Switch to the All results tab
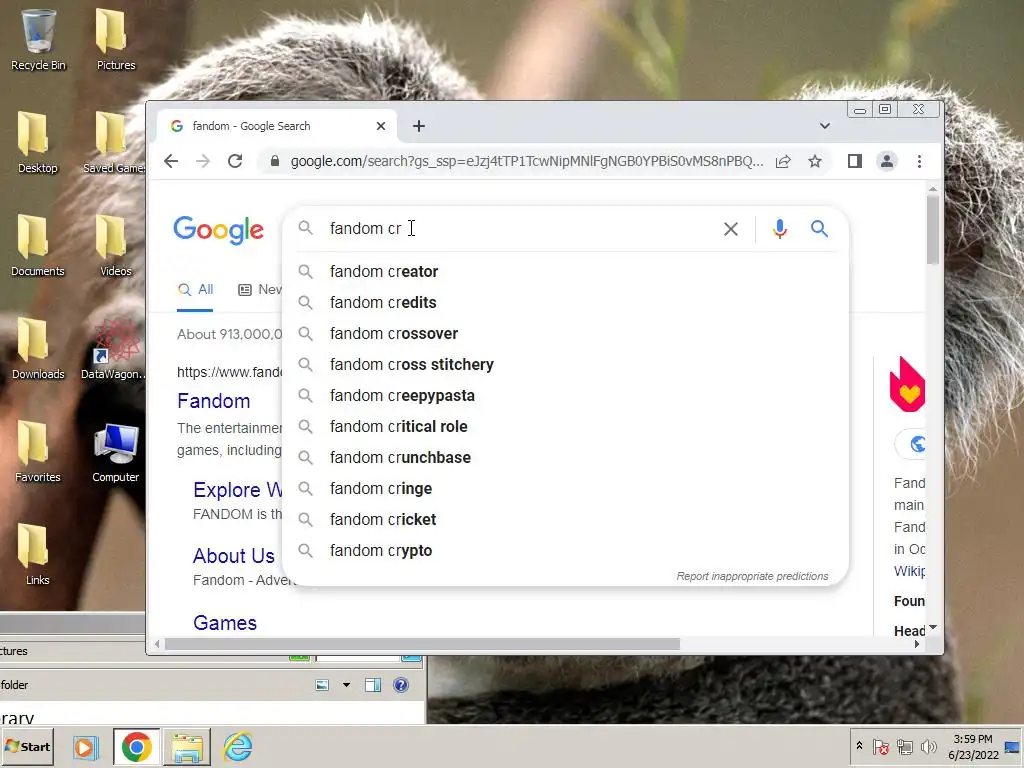This screenshot has width=1024, height=768. click(x=196, y=289)
